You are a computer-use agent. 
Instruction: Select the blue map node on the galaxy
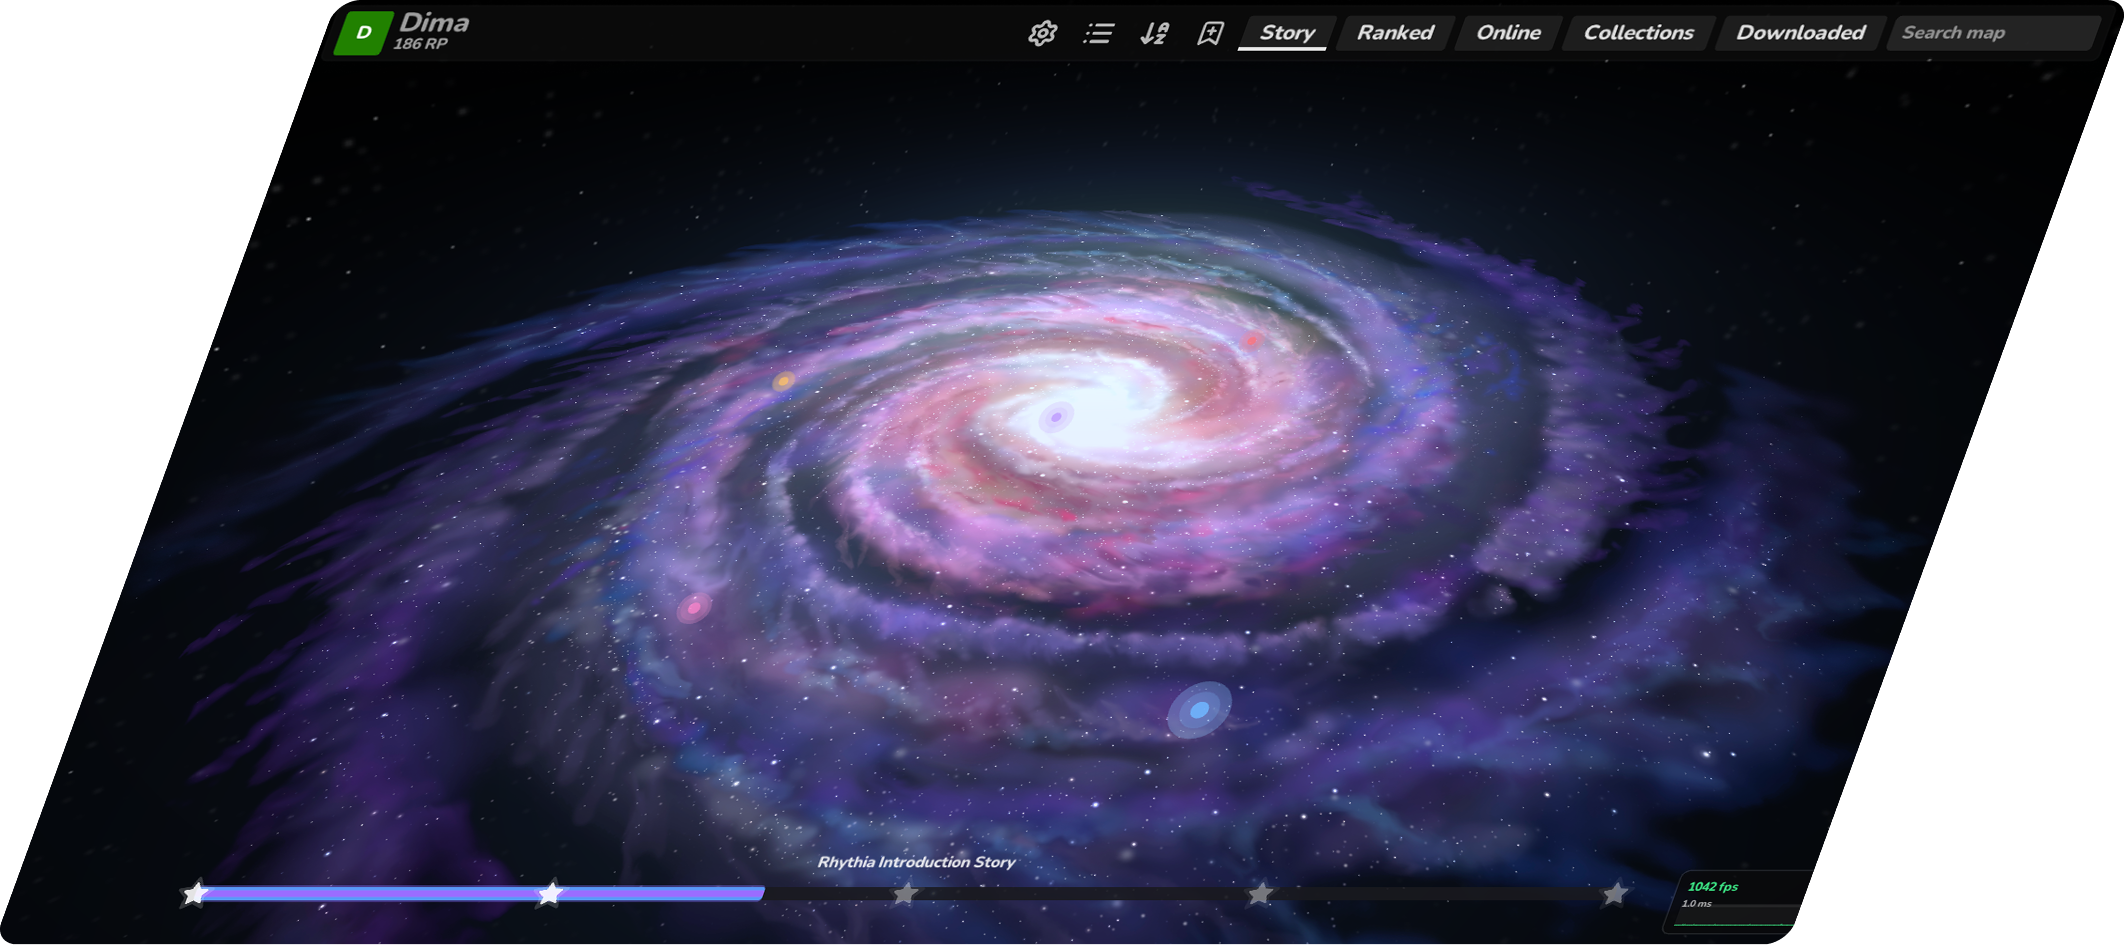pos(1199,710)
